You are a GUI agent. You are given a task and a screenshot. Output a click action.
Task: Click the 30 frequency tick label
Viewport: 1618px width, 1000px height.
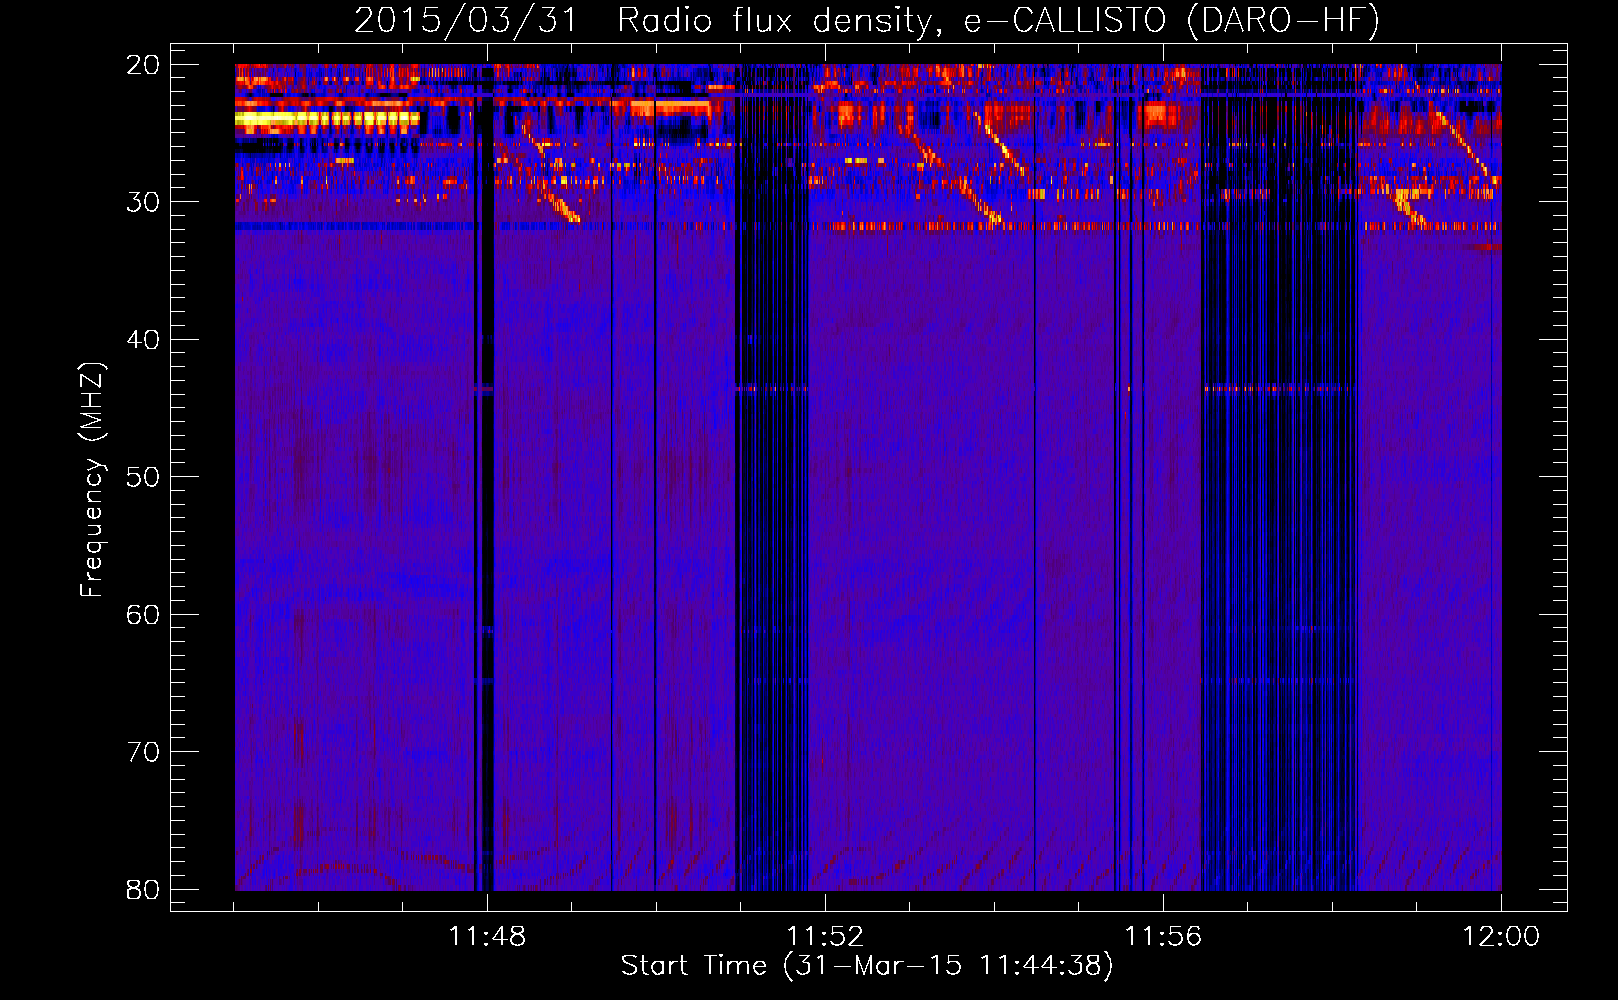pos(143,202)
